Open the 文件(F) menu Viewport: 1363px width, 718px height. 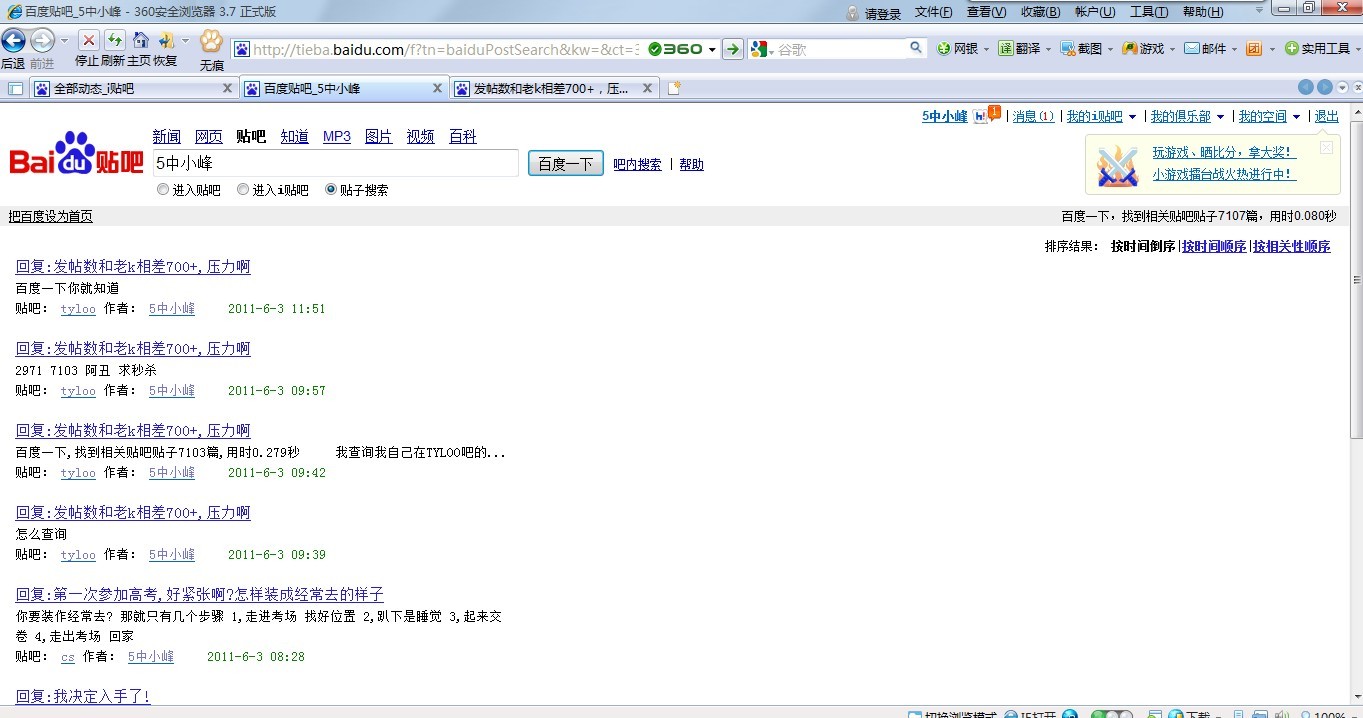934,12
